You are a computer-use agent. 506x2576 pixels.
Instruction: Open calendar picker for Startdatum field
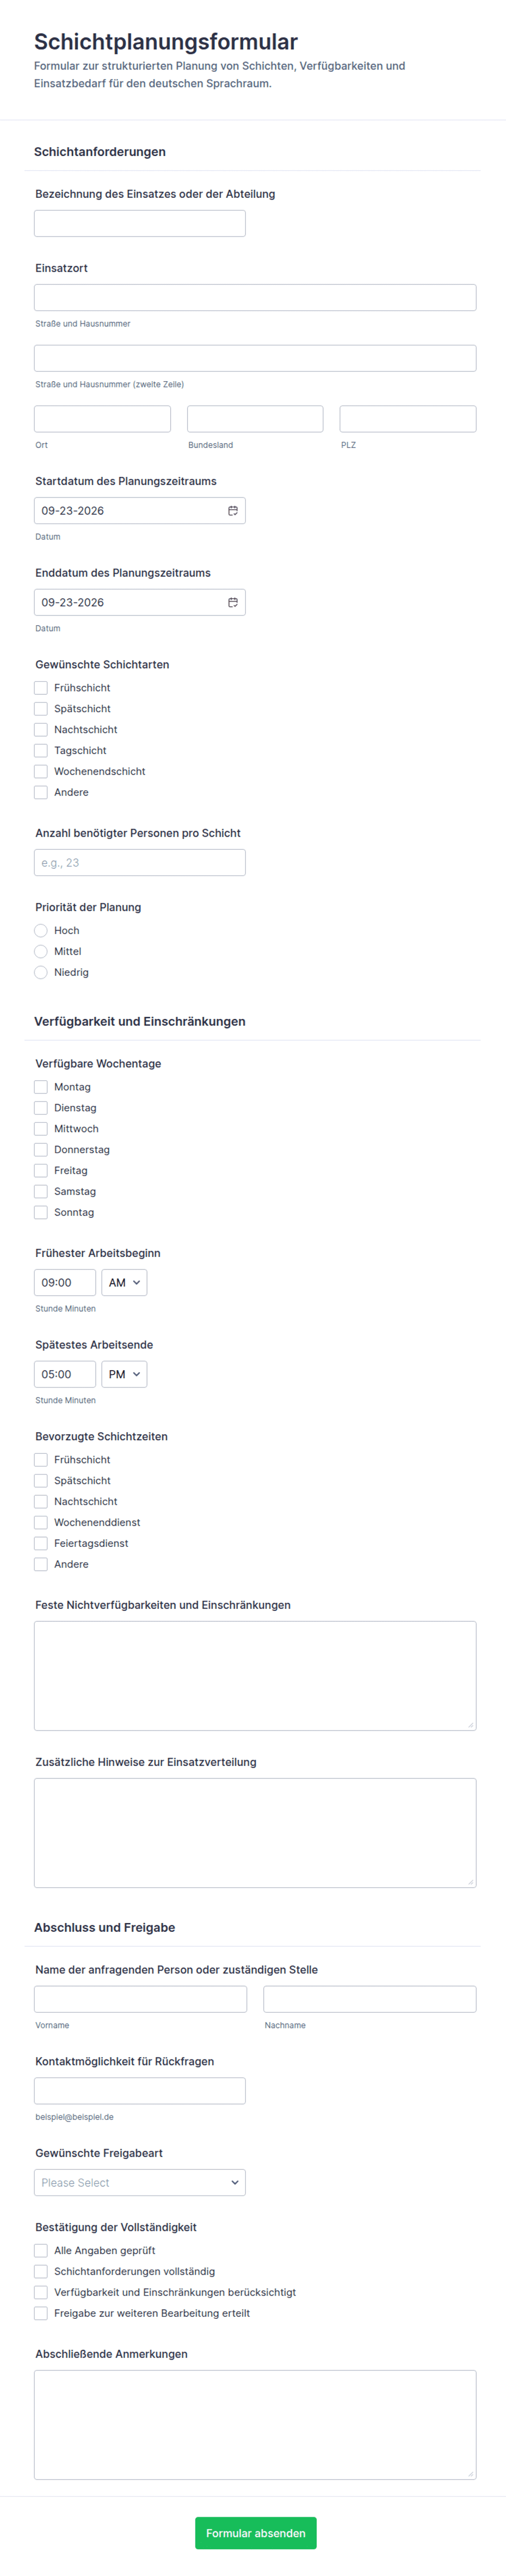[233, 511]
